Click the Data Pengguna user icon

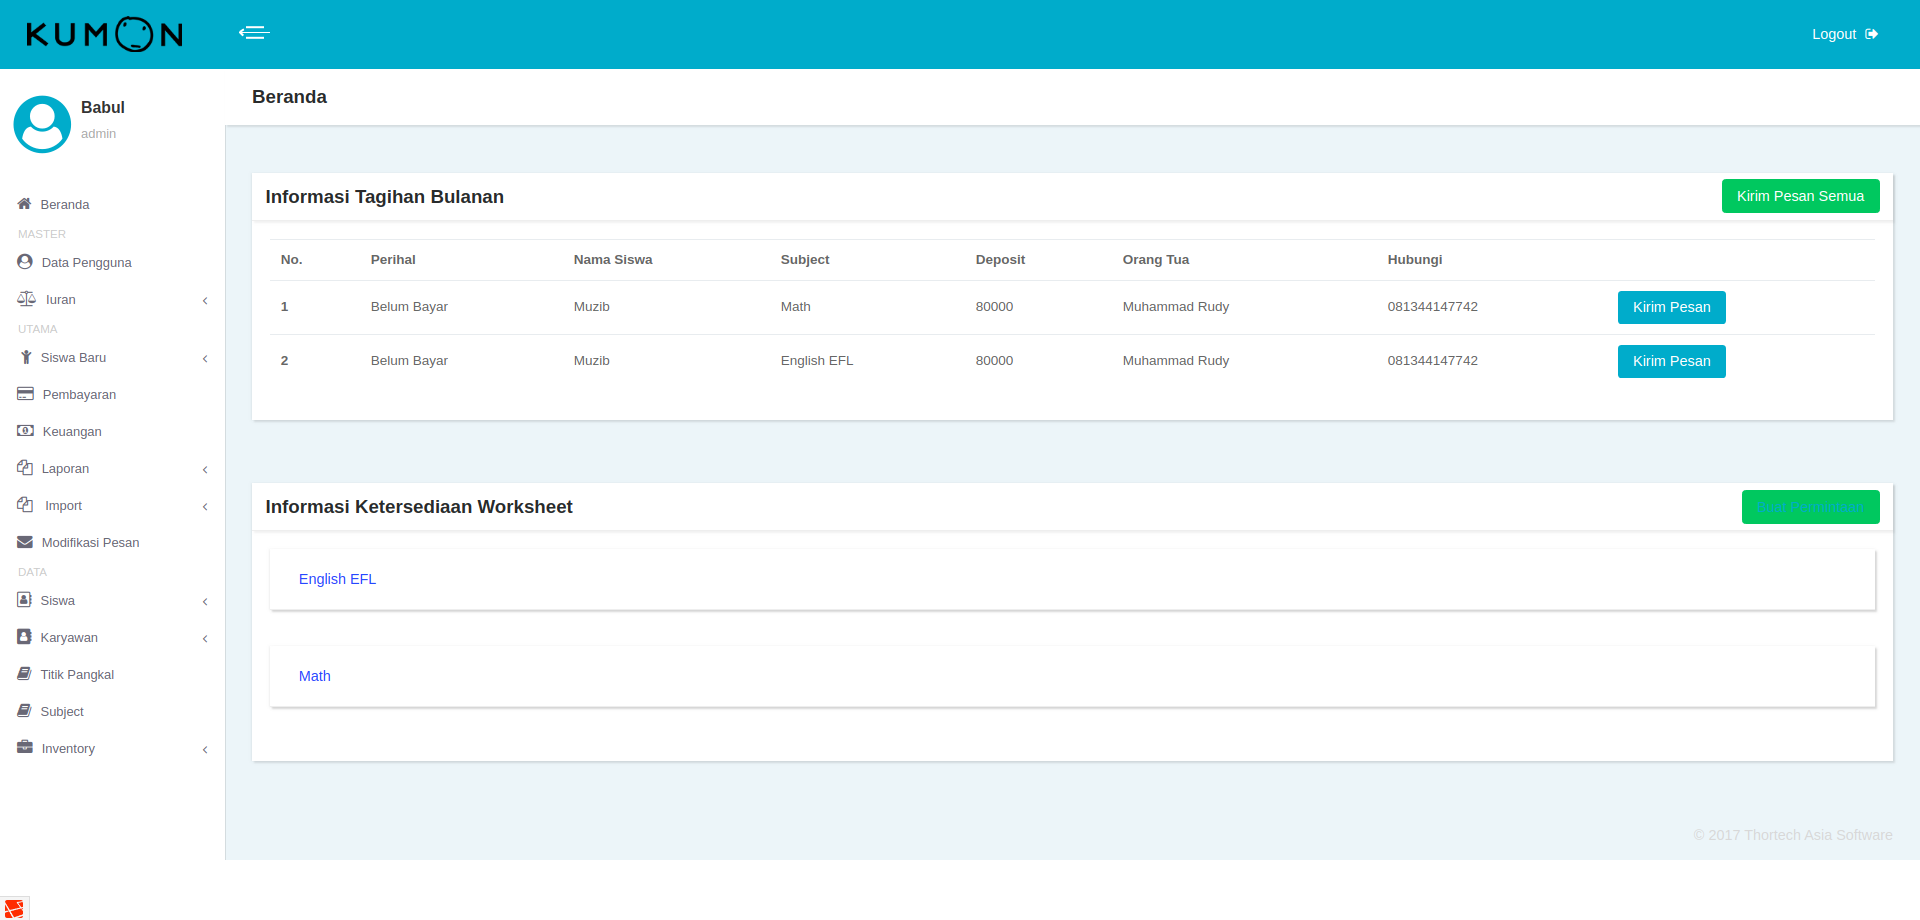coord(25,262)
